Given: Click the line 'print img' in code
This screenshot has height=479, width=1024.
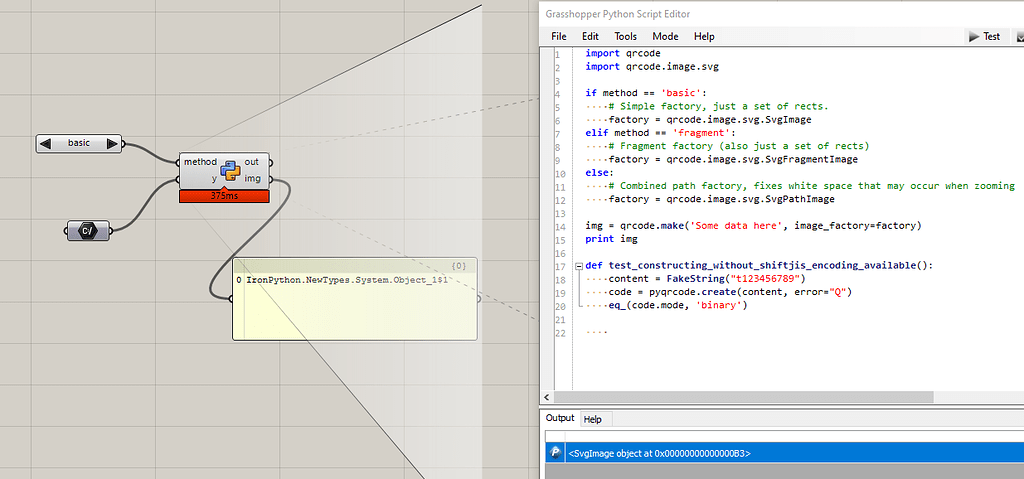Looking at the screenshot, I should [611, 239].
